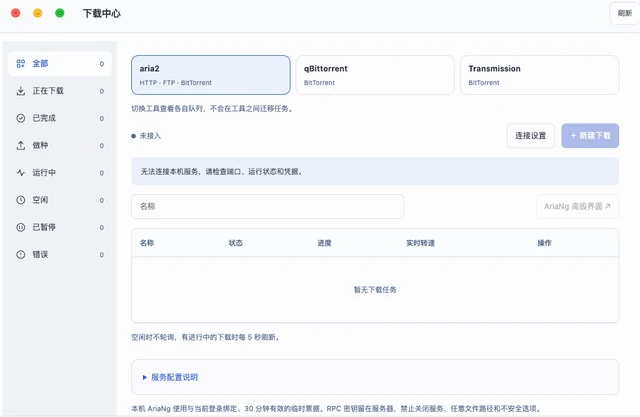This screenshot has width=640, height=417.
Task: Select the 全部 sidebar filter
Action: click(x=60, y=64)
